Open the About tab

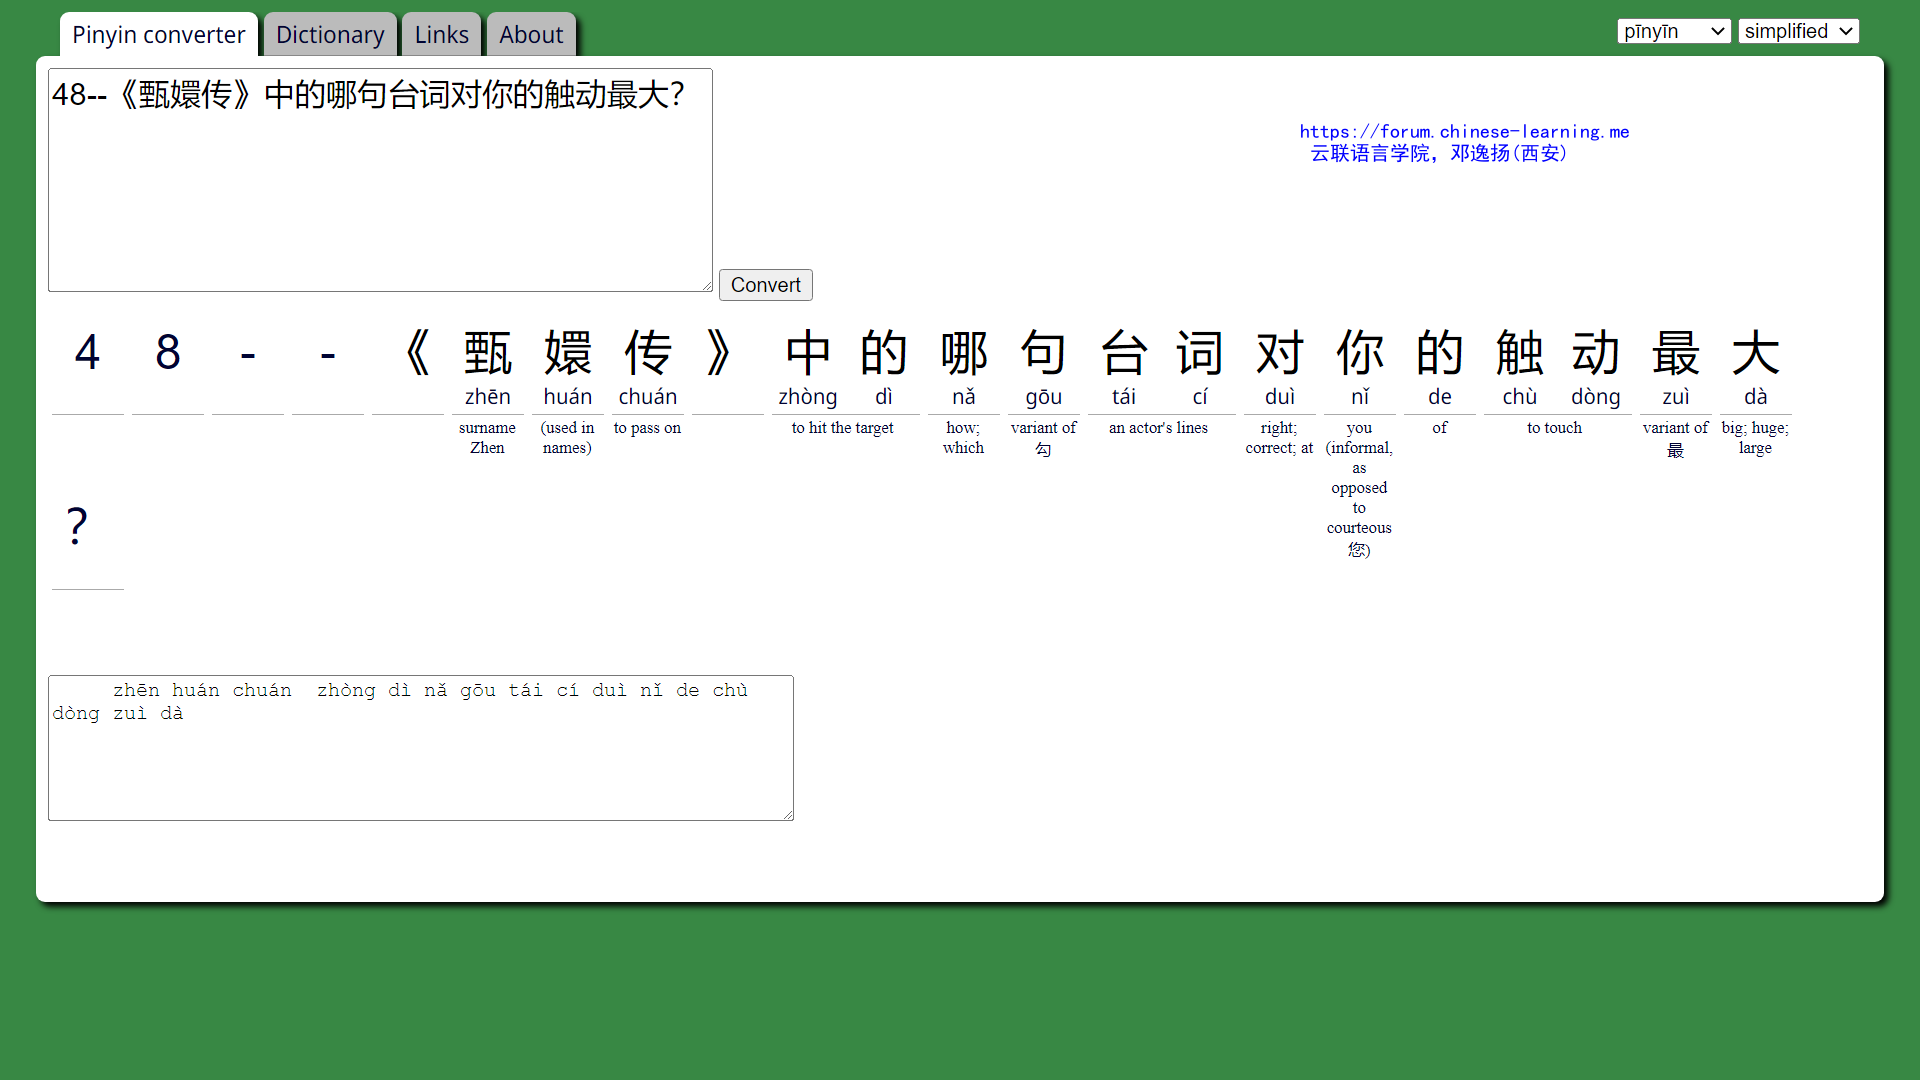531,35
